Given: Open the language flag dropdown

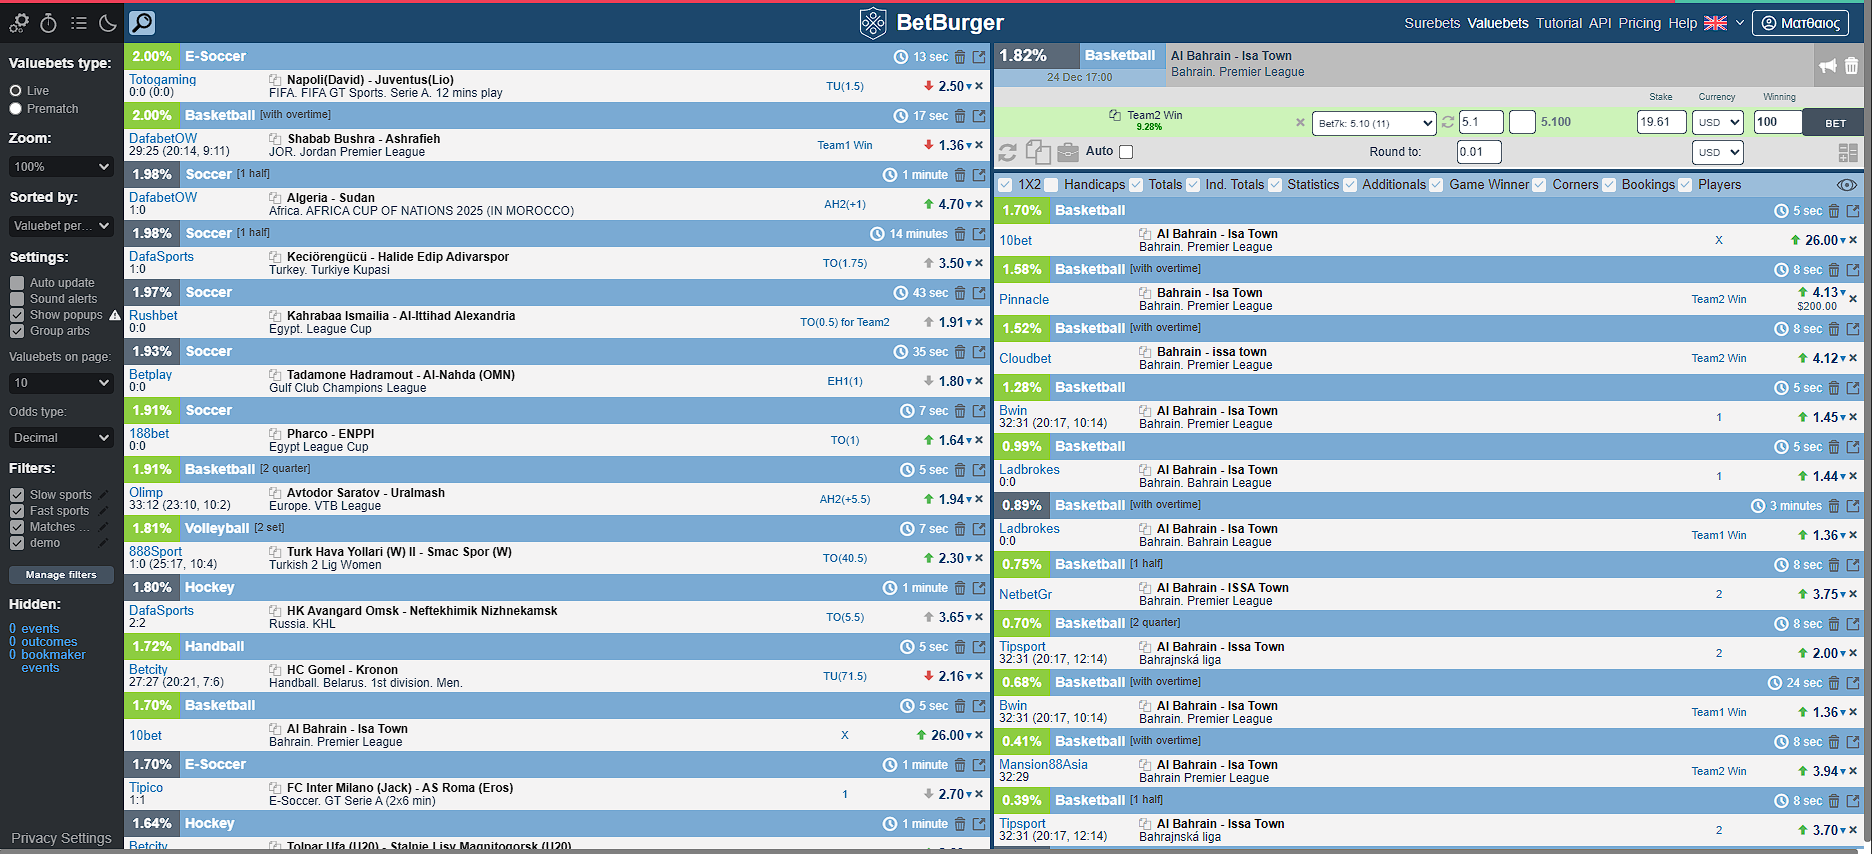Looking at the screenshot, I should coord(1725,23).
